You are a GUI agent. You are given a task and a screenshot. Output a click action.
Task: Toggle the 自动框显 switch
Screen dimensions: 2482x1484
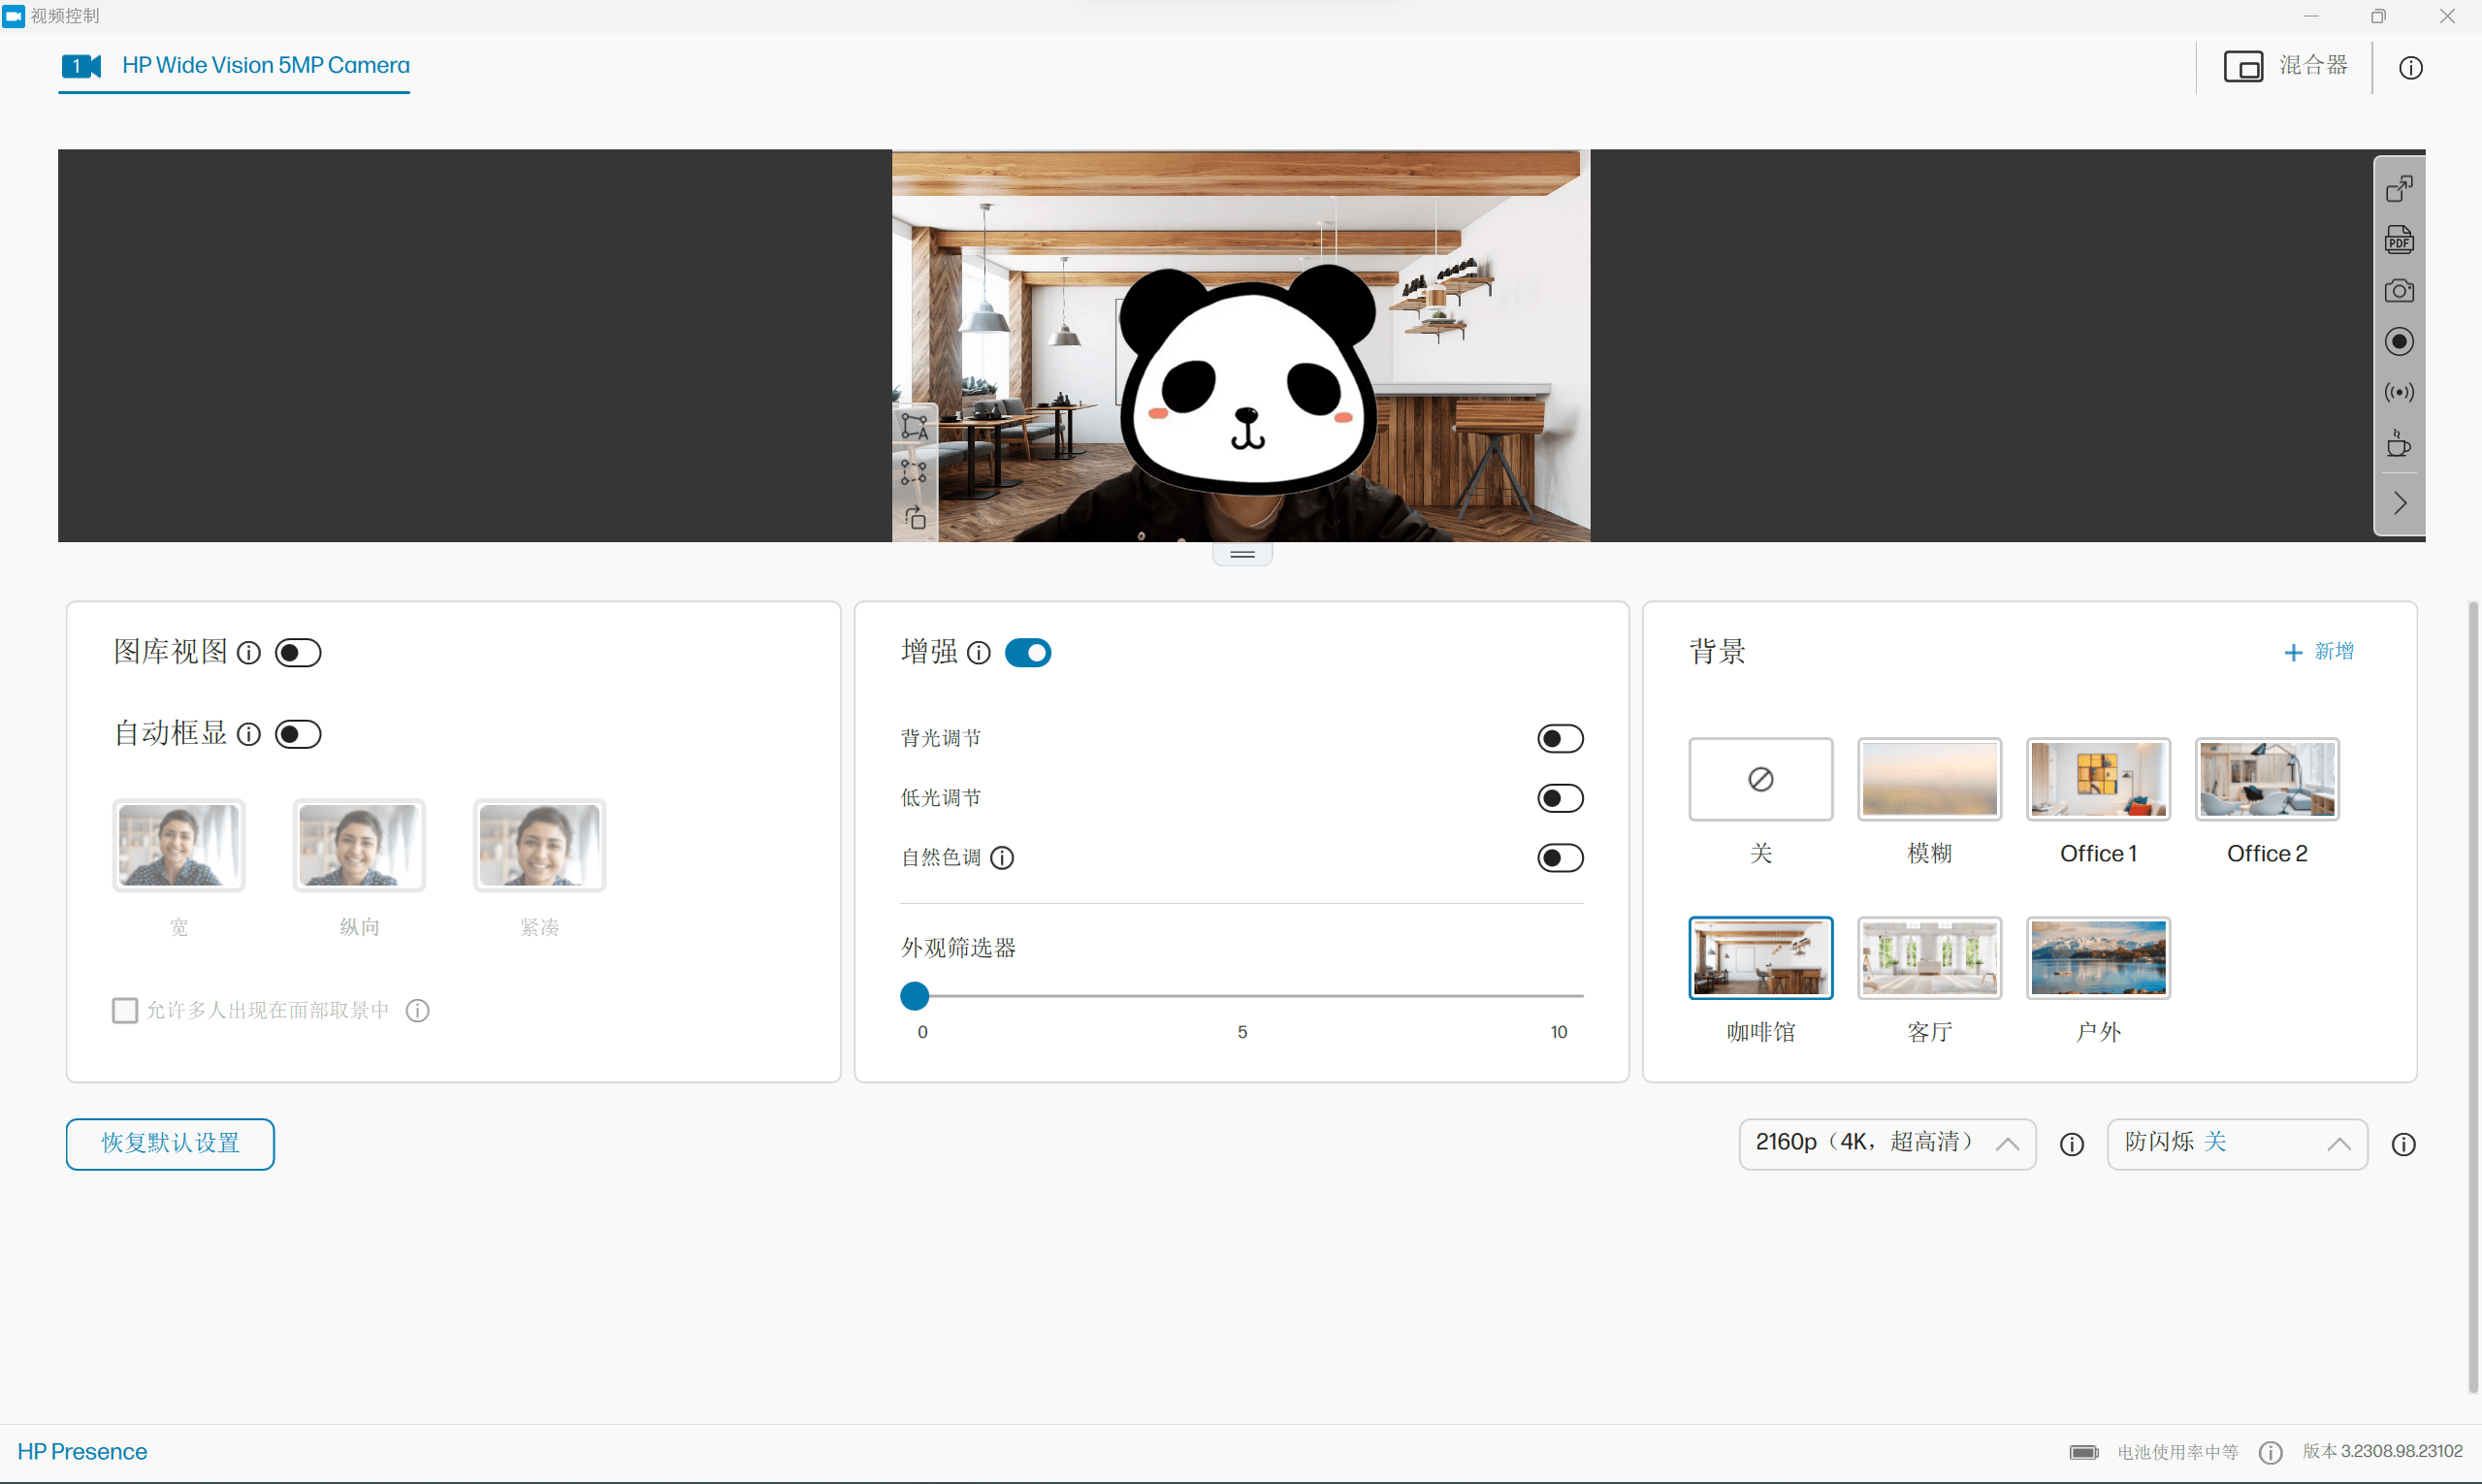point(298,735)
